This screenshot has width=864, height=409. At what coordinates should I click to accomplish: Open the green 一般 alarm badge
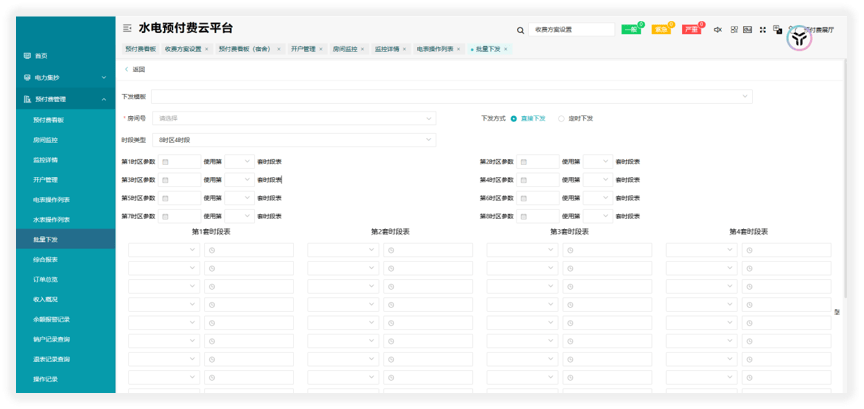(631, 30)
